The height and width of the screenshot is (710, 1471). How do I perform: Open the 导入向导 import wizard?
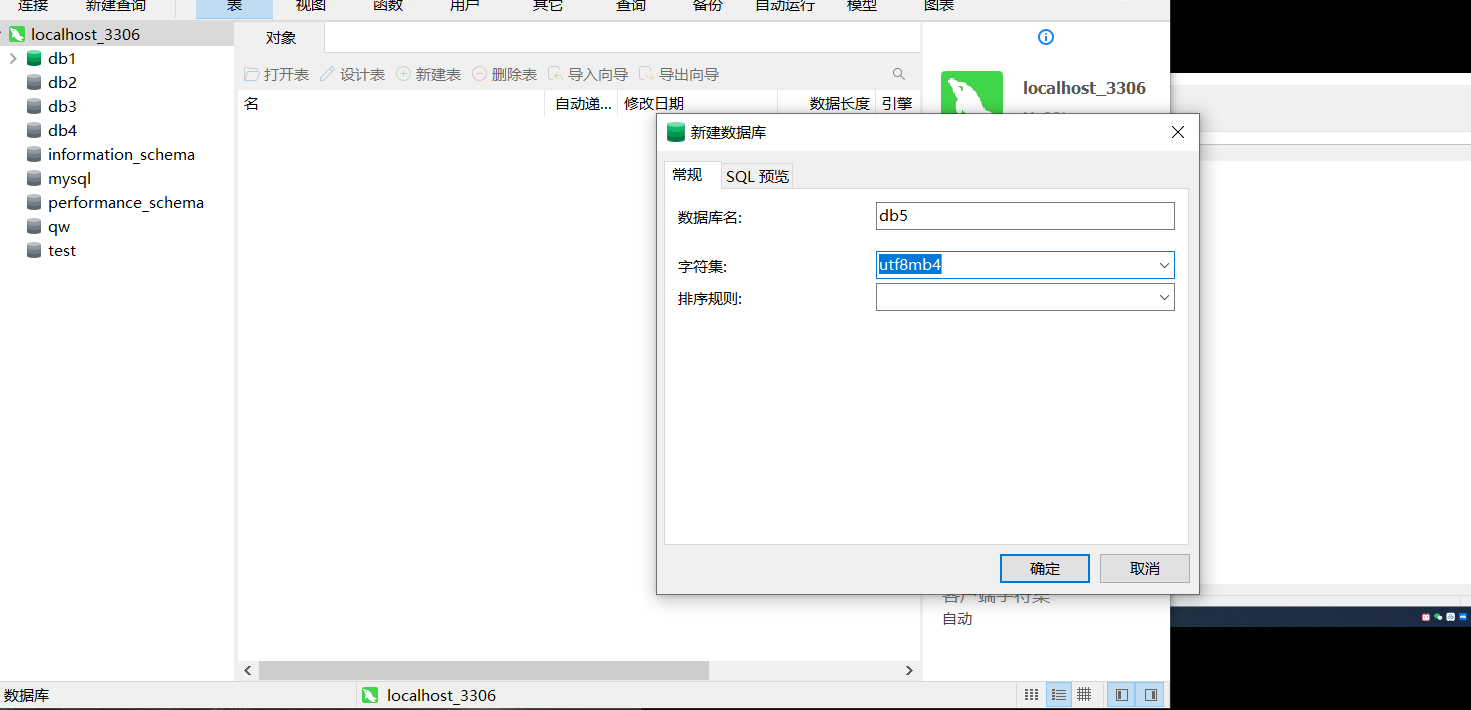(x=587, y=75)
